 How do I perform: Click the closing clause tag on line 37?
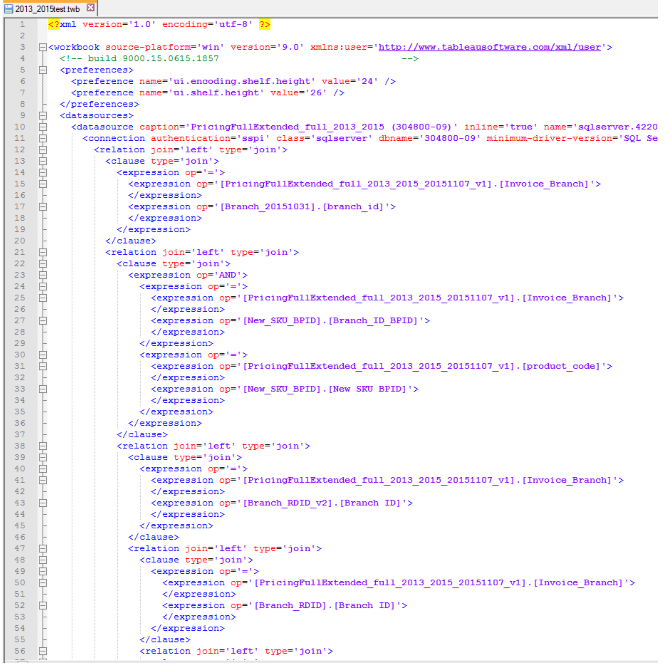click(x=142, y=434)
